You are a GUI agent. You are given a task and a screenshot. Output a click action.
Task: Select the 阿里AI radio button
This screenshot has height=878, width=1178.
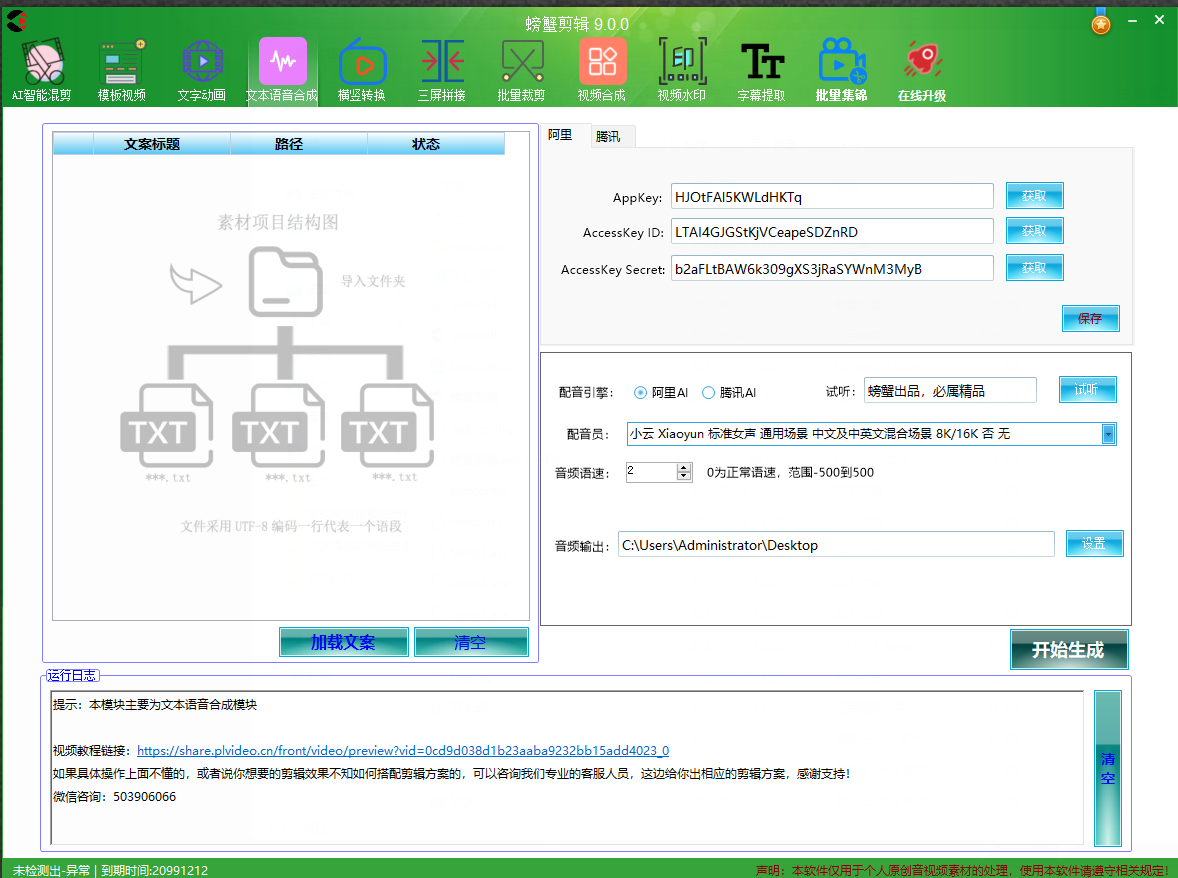tap(641, 393)
